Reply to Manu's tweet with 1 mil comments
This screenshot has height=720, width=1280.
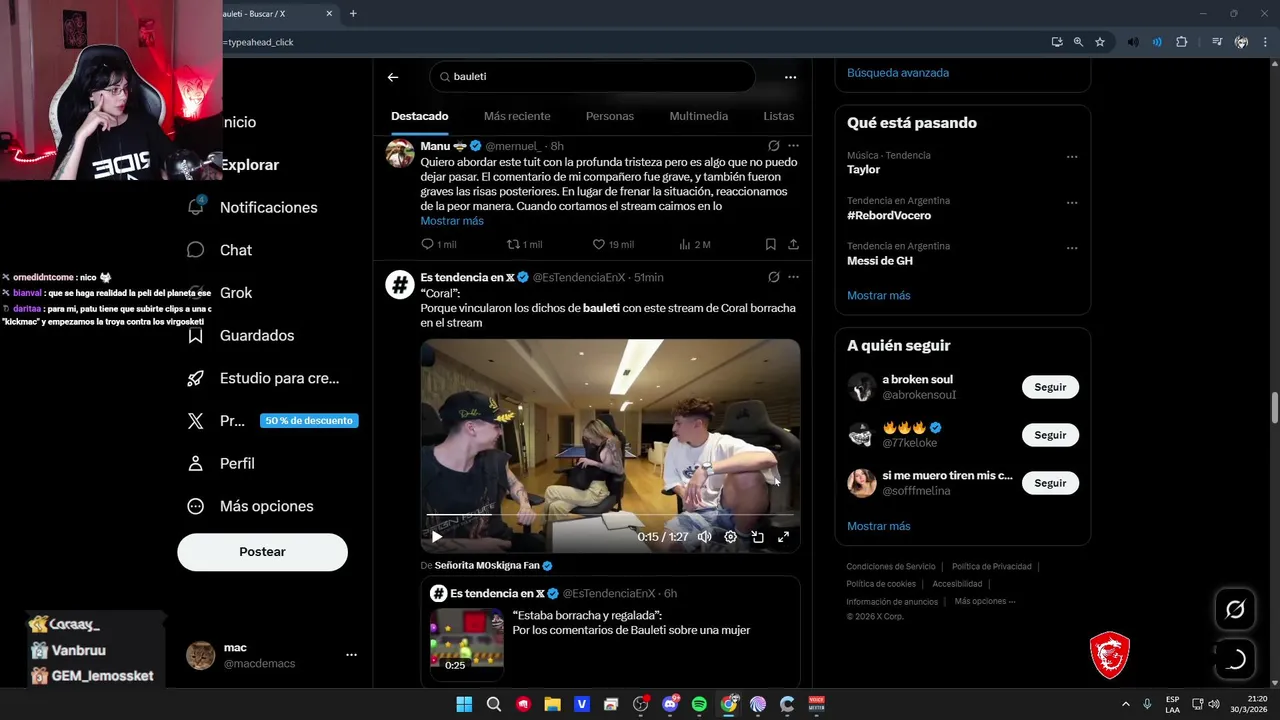[x=439, y=244]
